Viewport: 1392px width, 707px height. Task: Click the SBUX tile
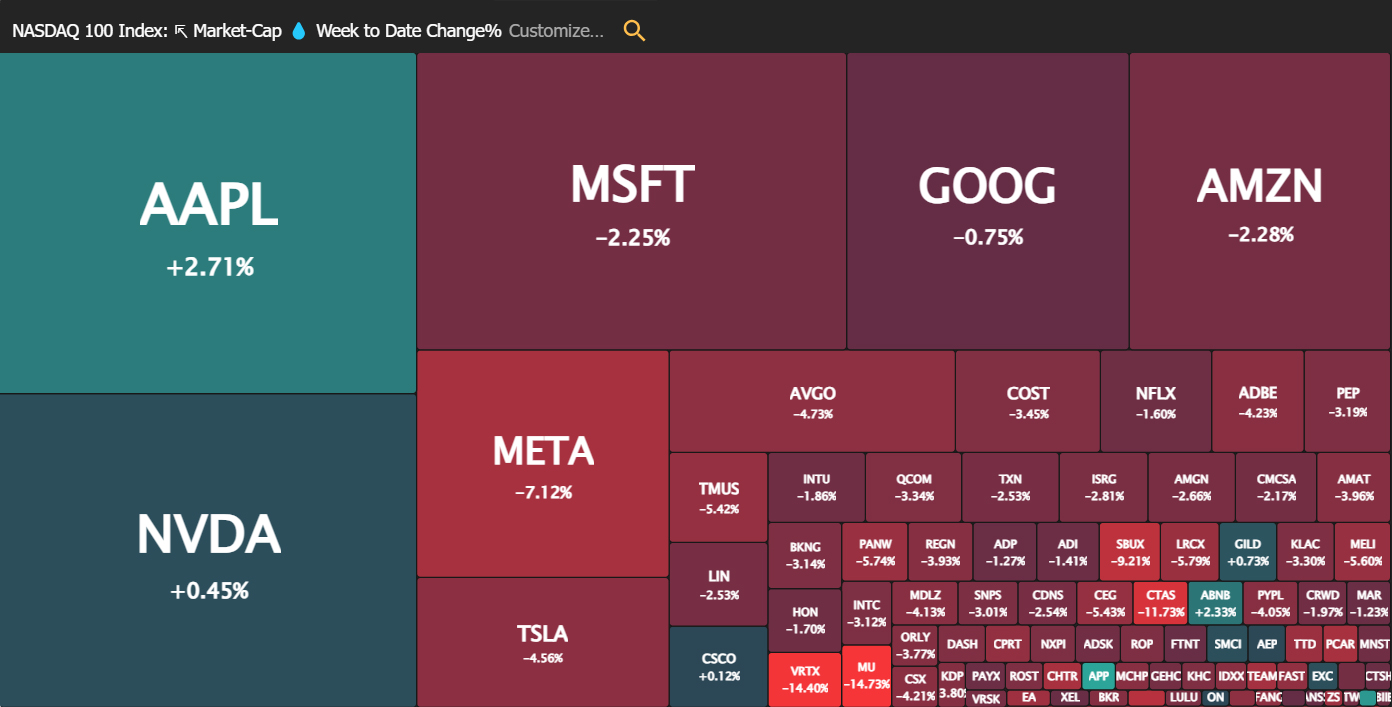1129,551
